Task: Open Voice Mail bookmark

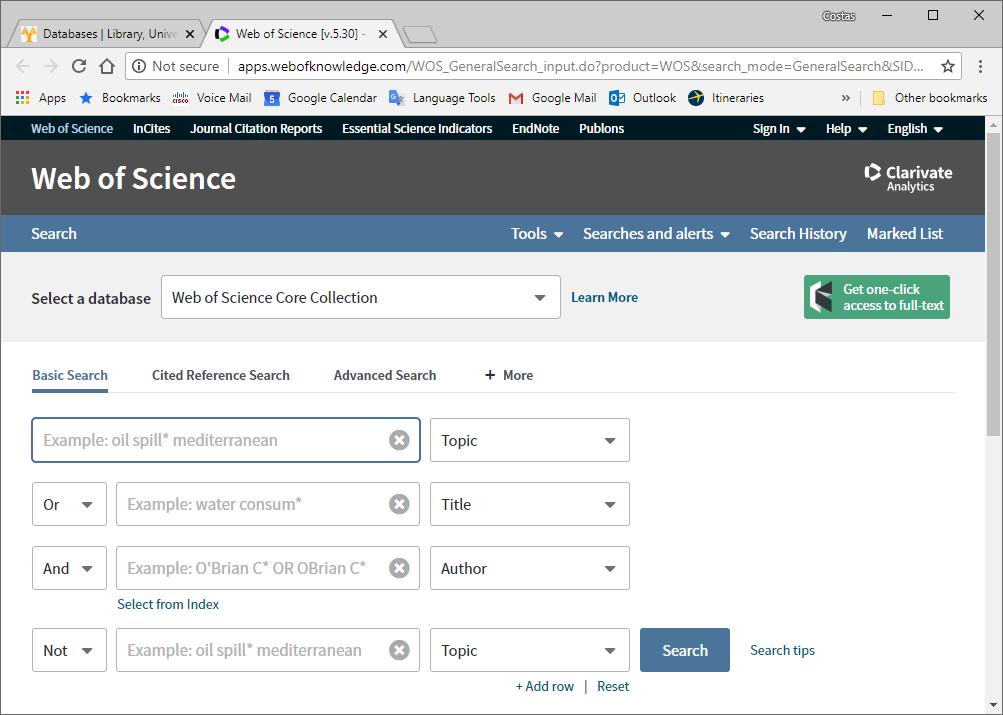Action: [212, 98]
